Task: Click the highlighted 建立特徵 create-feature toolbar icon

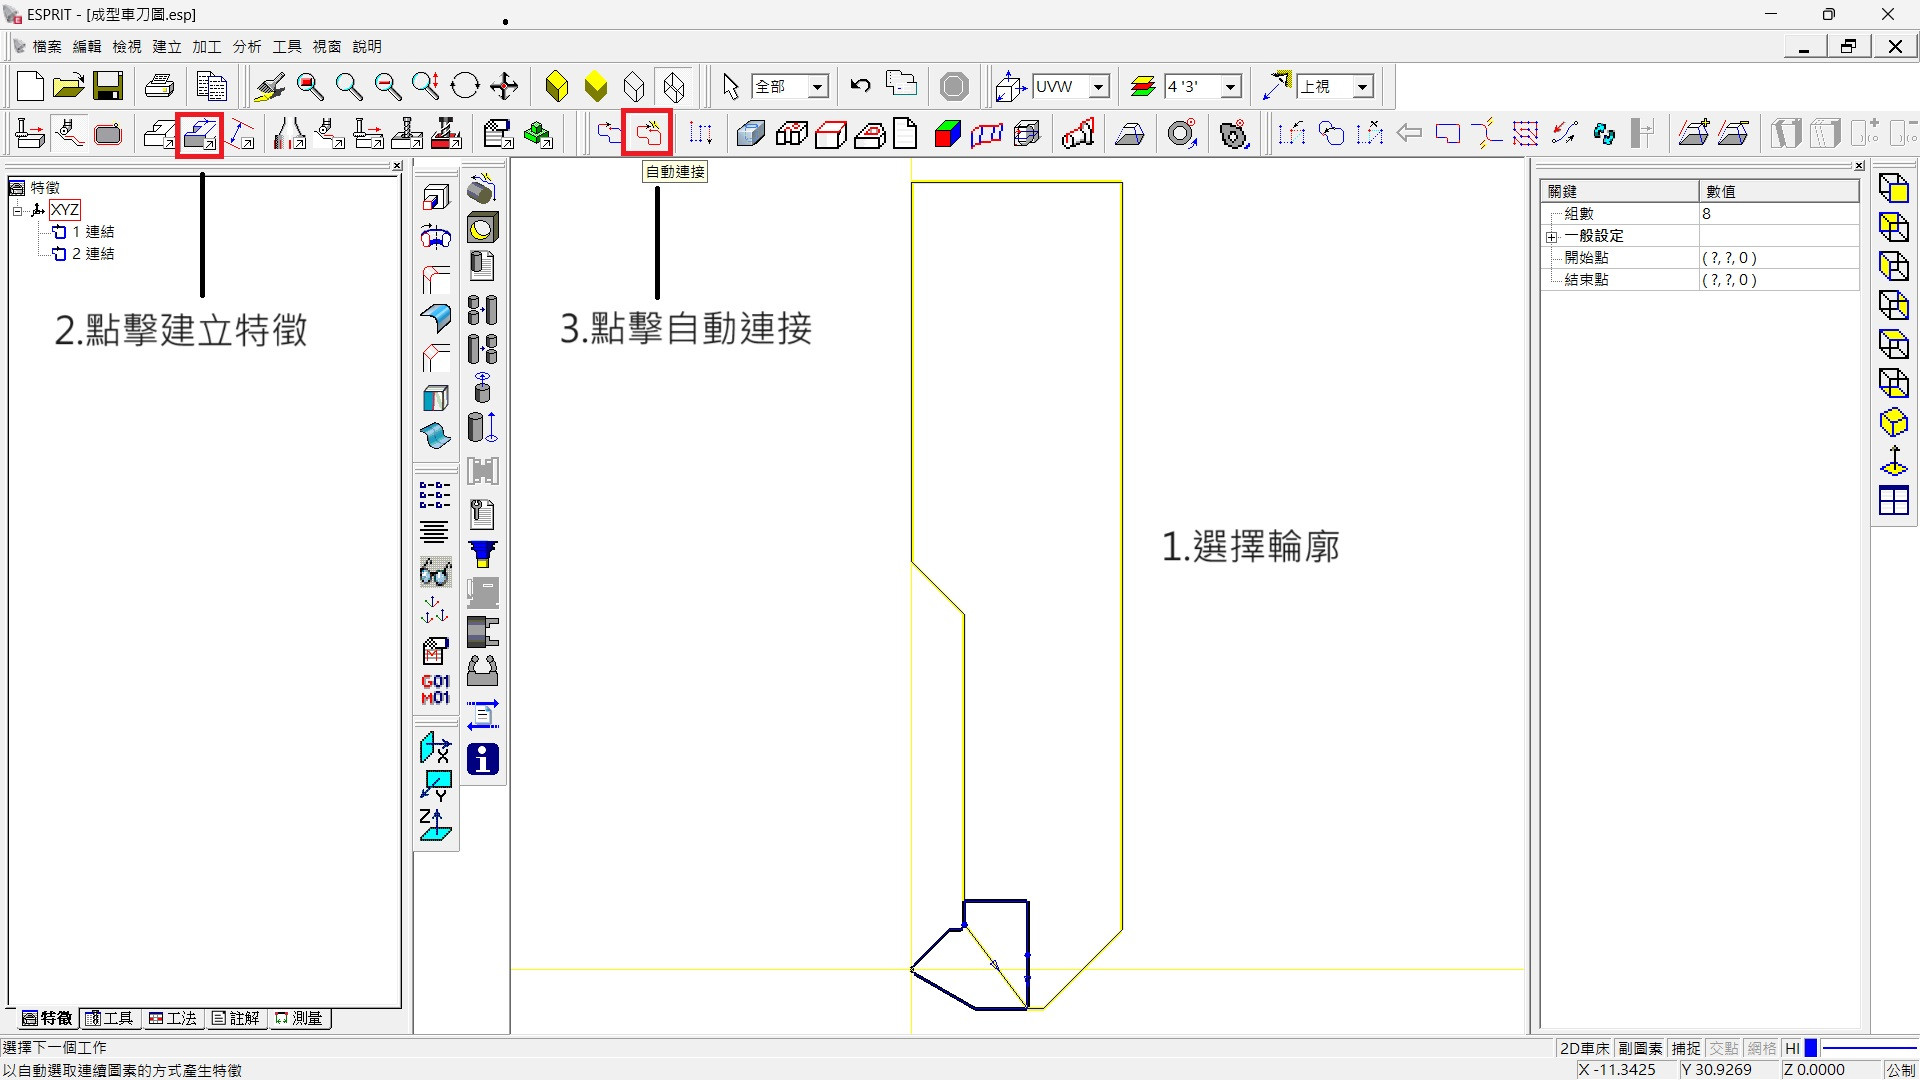Action: pyautogui.click(x=200, y=134)
